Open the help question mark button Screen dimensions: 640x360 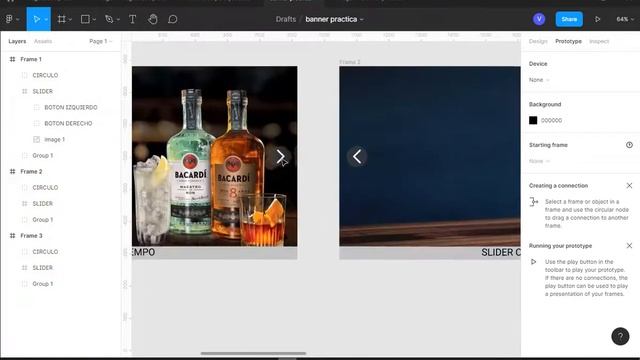(620, 336)
